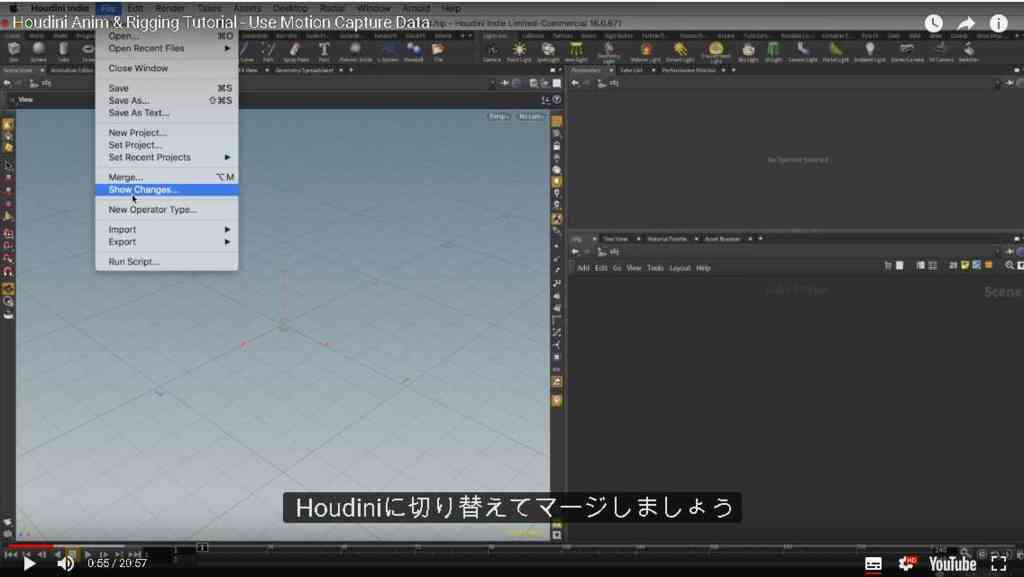Select the Tube shelf tool
1024x577 pixels.
[x=63, y=51]
